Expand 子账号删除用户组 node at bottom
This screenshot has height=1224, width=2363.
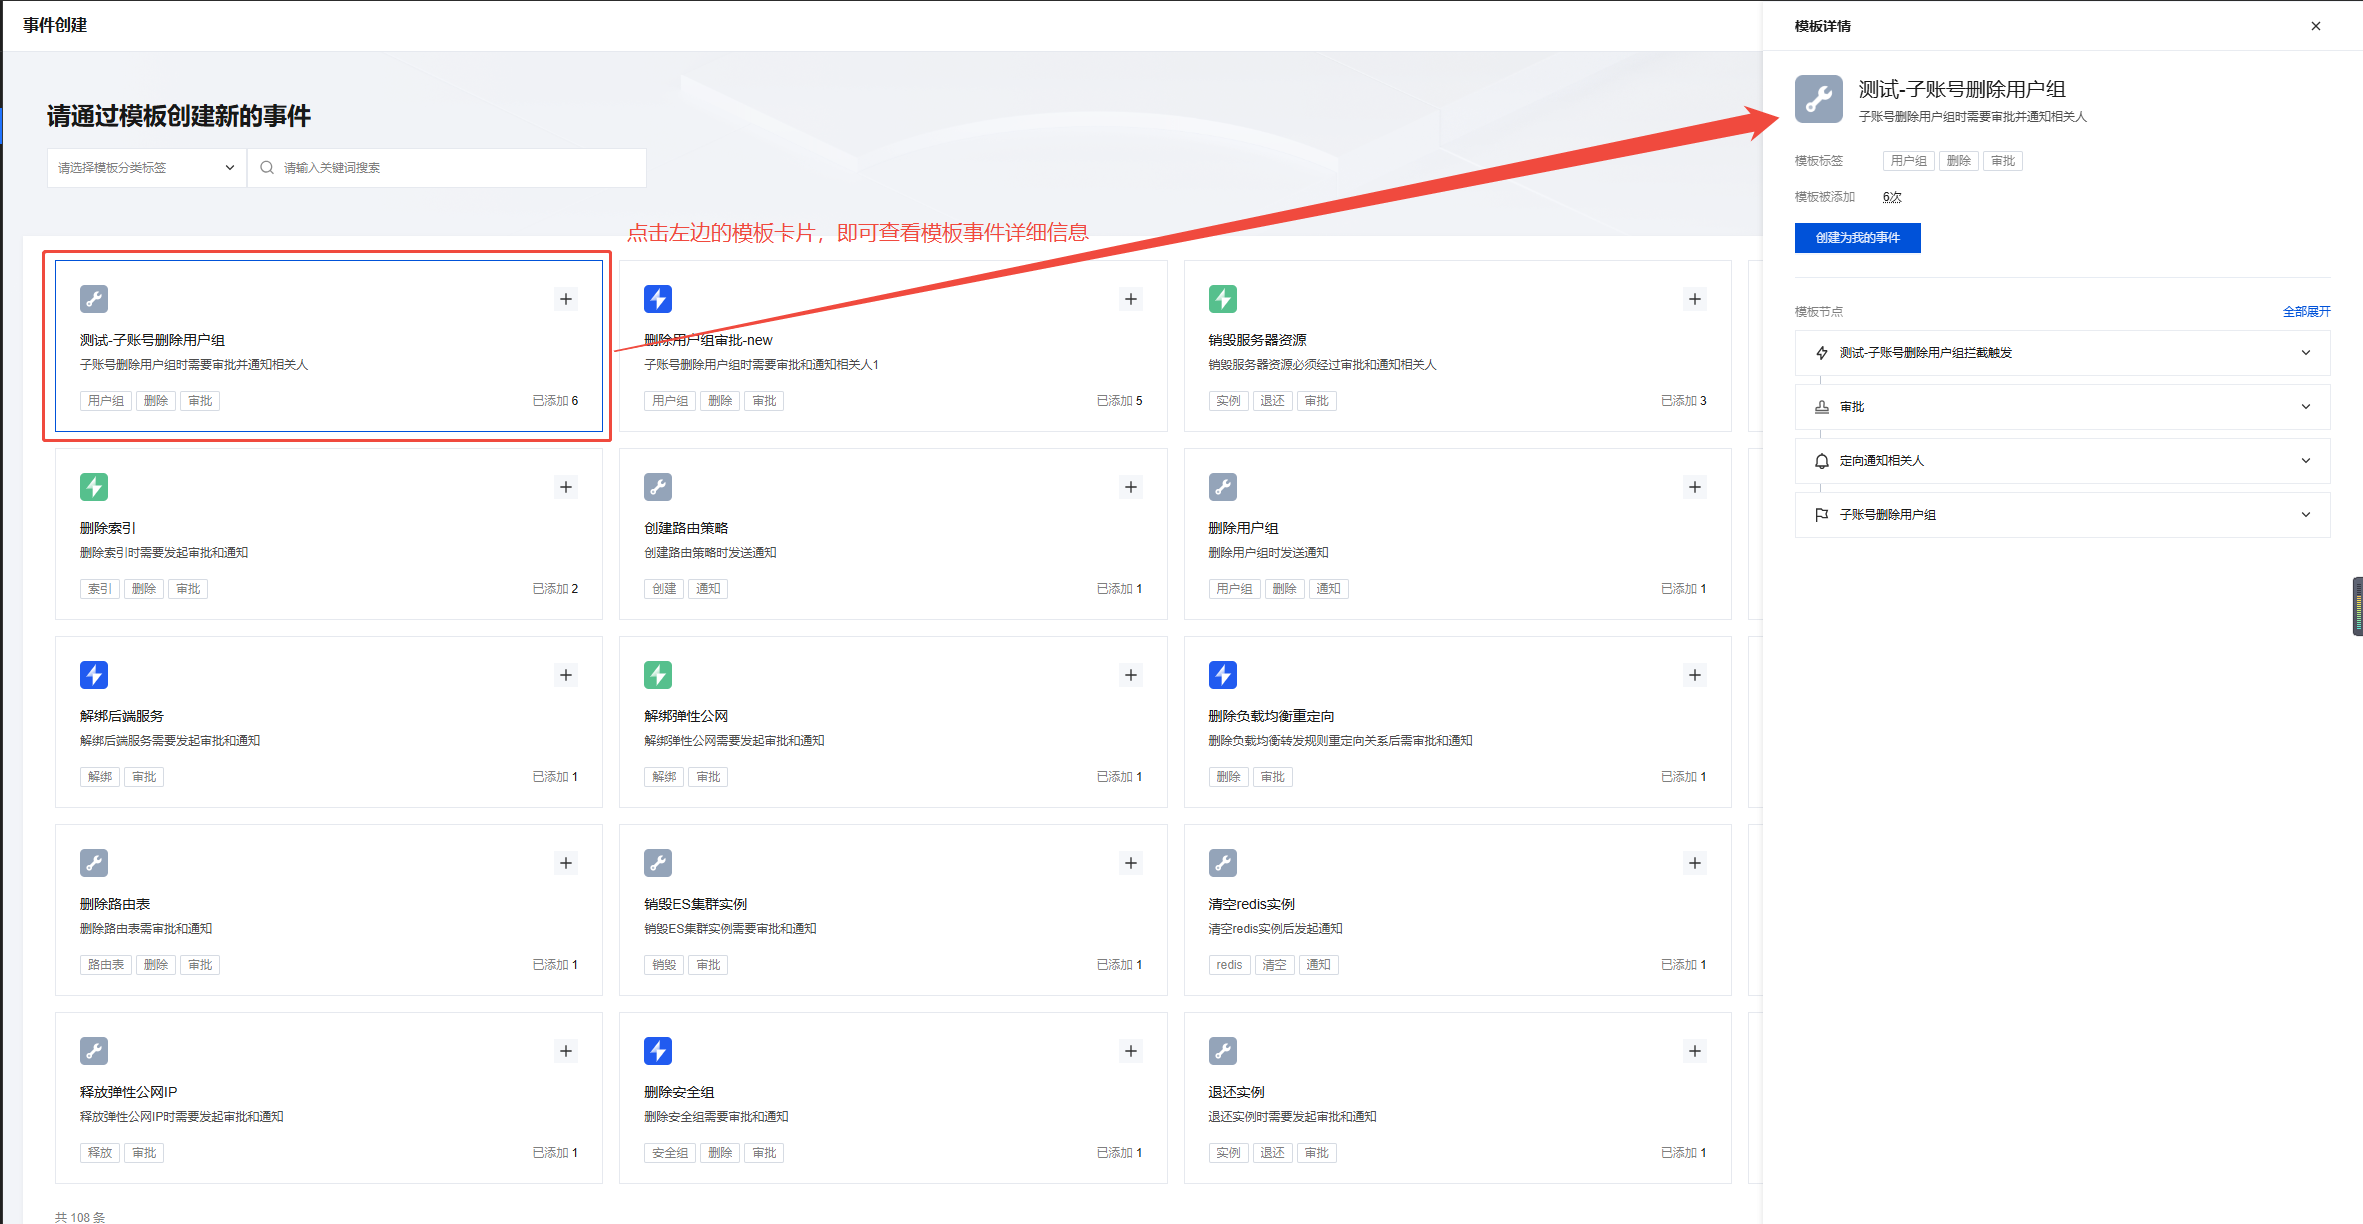2305,515
